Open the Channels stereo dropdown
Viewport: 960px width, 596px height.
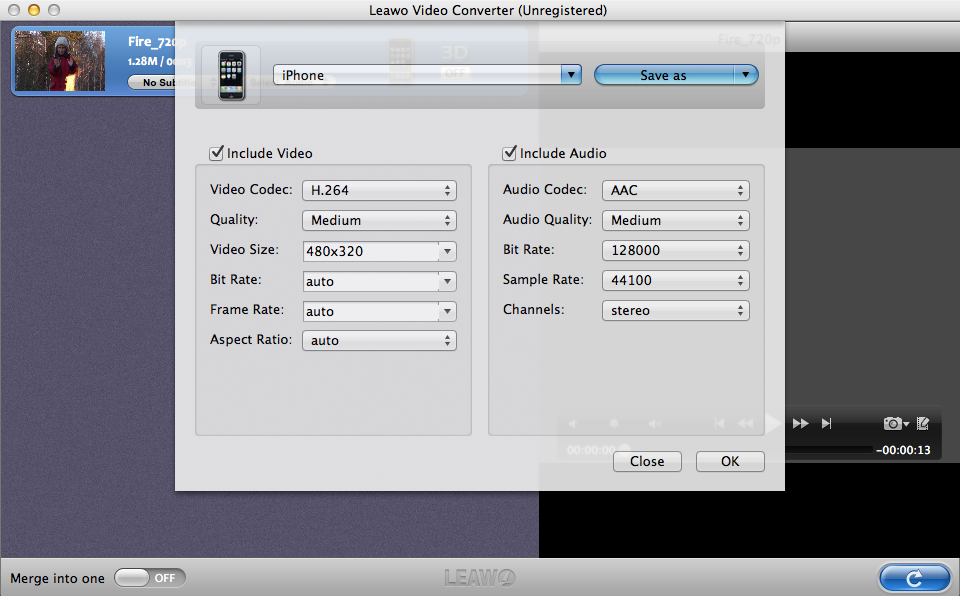(x=676, y=311)
